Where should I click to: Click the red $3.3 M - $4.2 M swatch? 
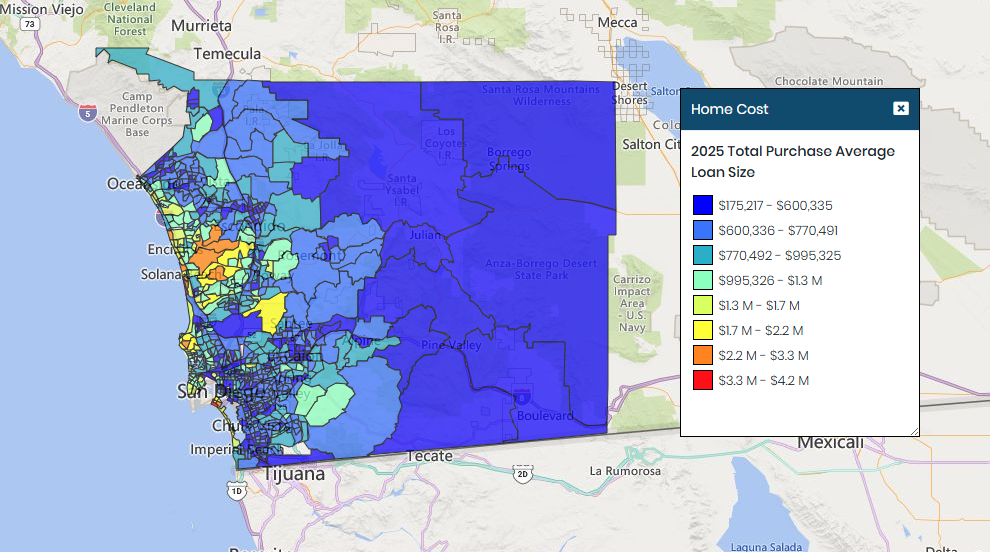point(703,380)
